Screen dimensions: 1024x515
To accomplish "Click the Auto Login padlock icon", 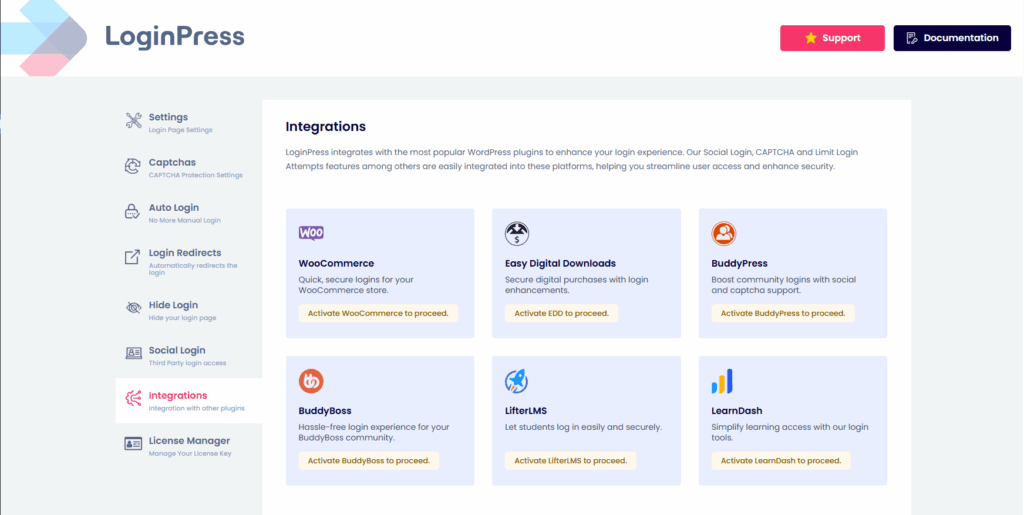I will pyautogui.click(x=133, y=211).
